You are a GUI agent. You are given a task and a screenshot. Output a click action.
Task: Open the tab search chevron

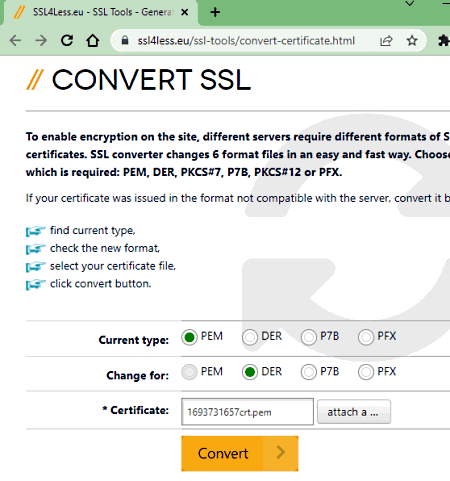click(410, 4)
